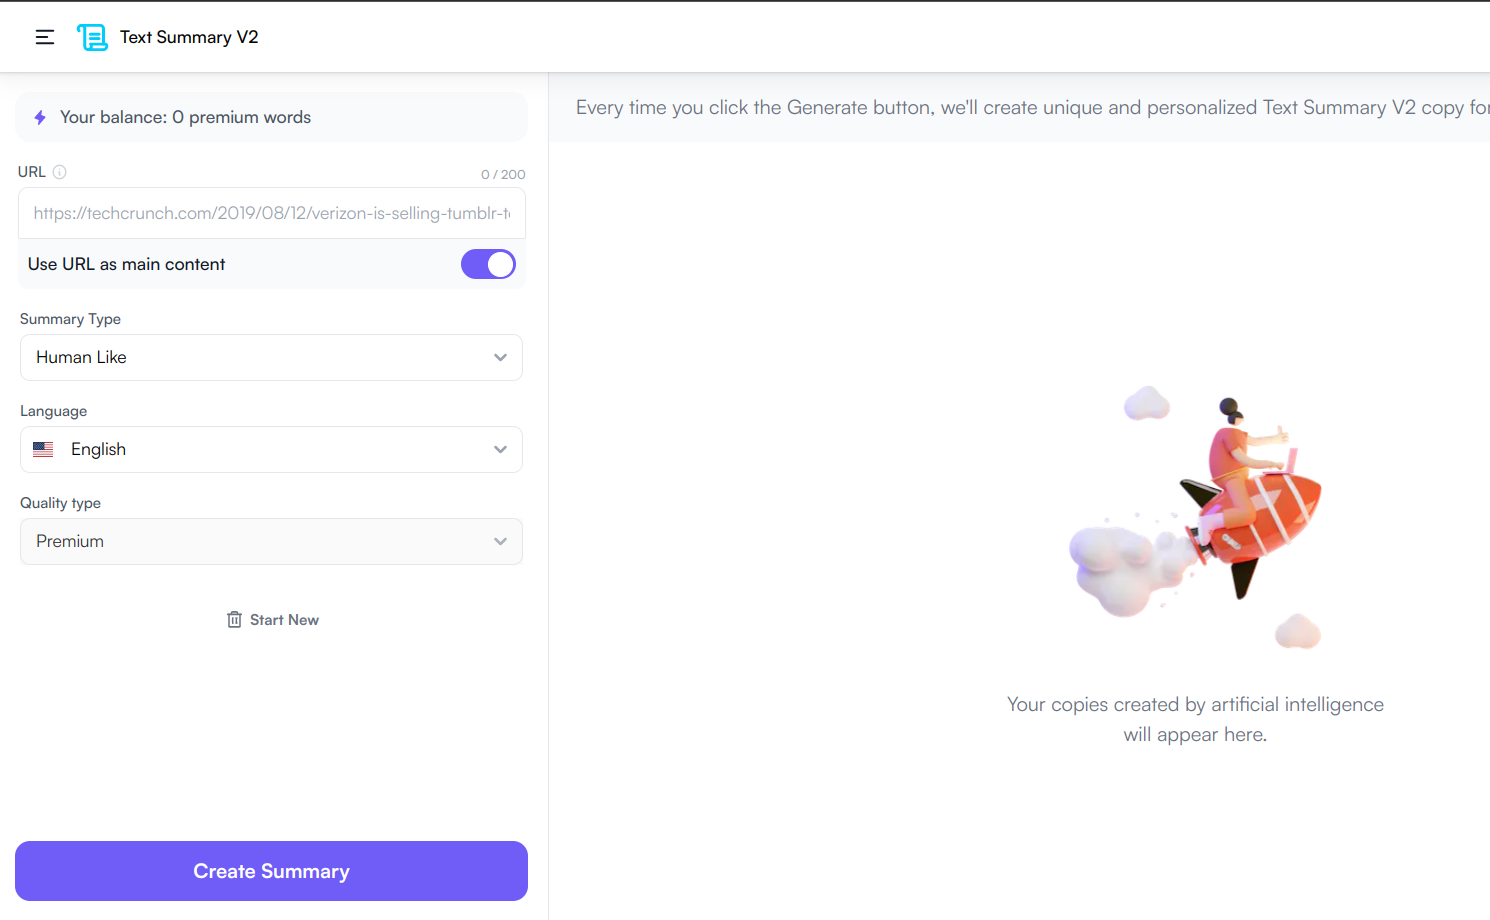This screenshot has height=920, width=1490.
Task: Open the Summary Type Human Like dropdown
Action: point(271,358)
